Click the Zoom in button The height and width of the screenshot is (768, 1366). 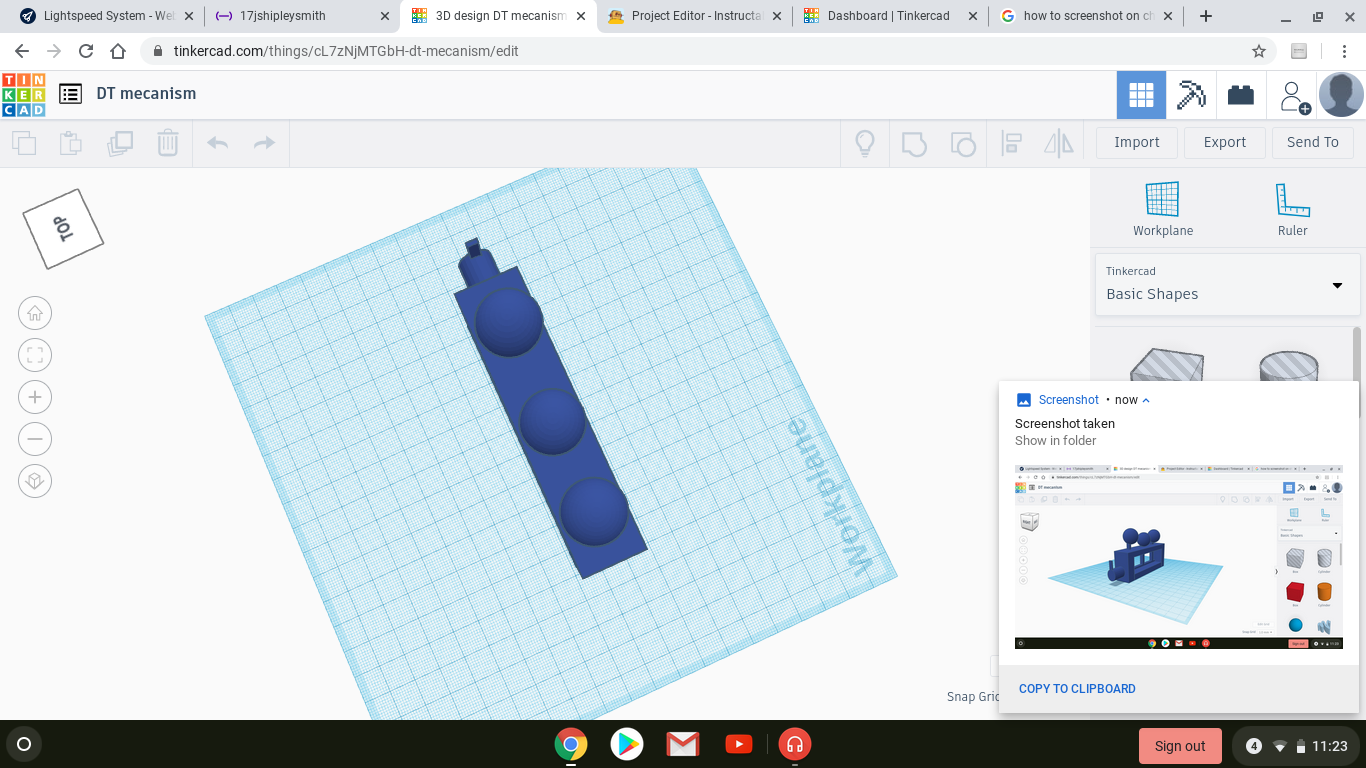35,397
